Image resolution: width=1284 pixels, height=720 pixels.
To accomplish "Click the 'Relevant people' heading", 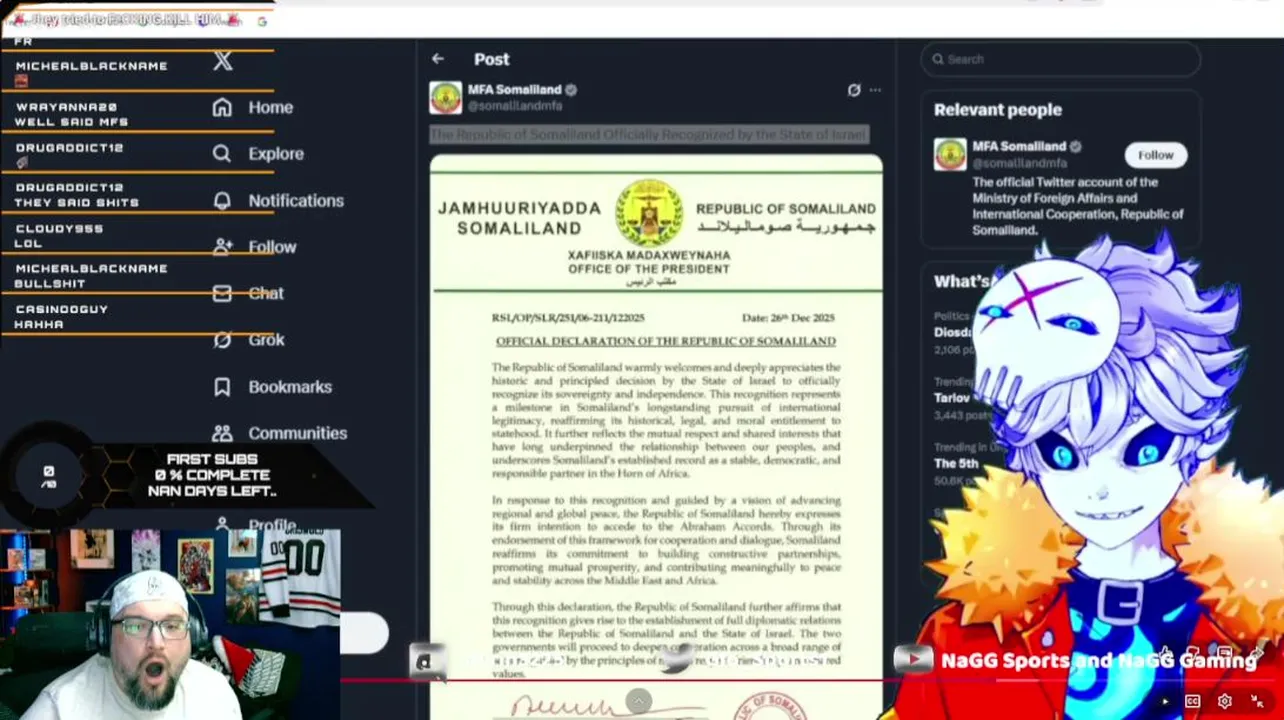I will click(998, 110).
